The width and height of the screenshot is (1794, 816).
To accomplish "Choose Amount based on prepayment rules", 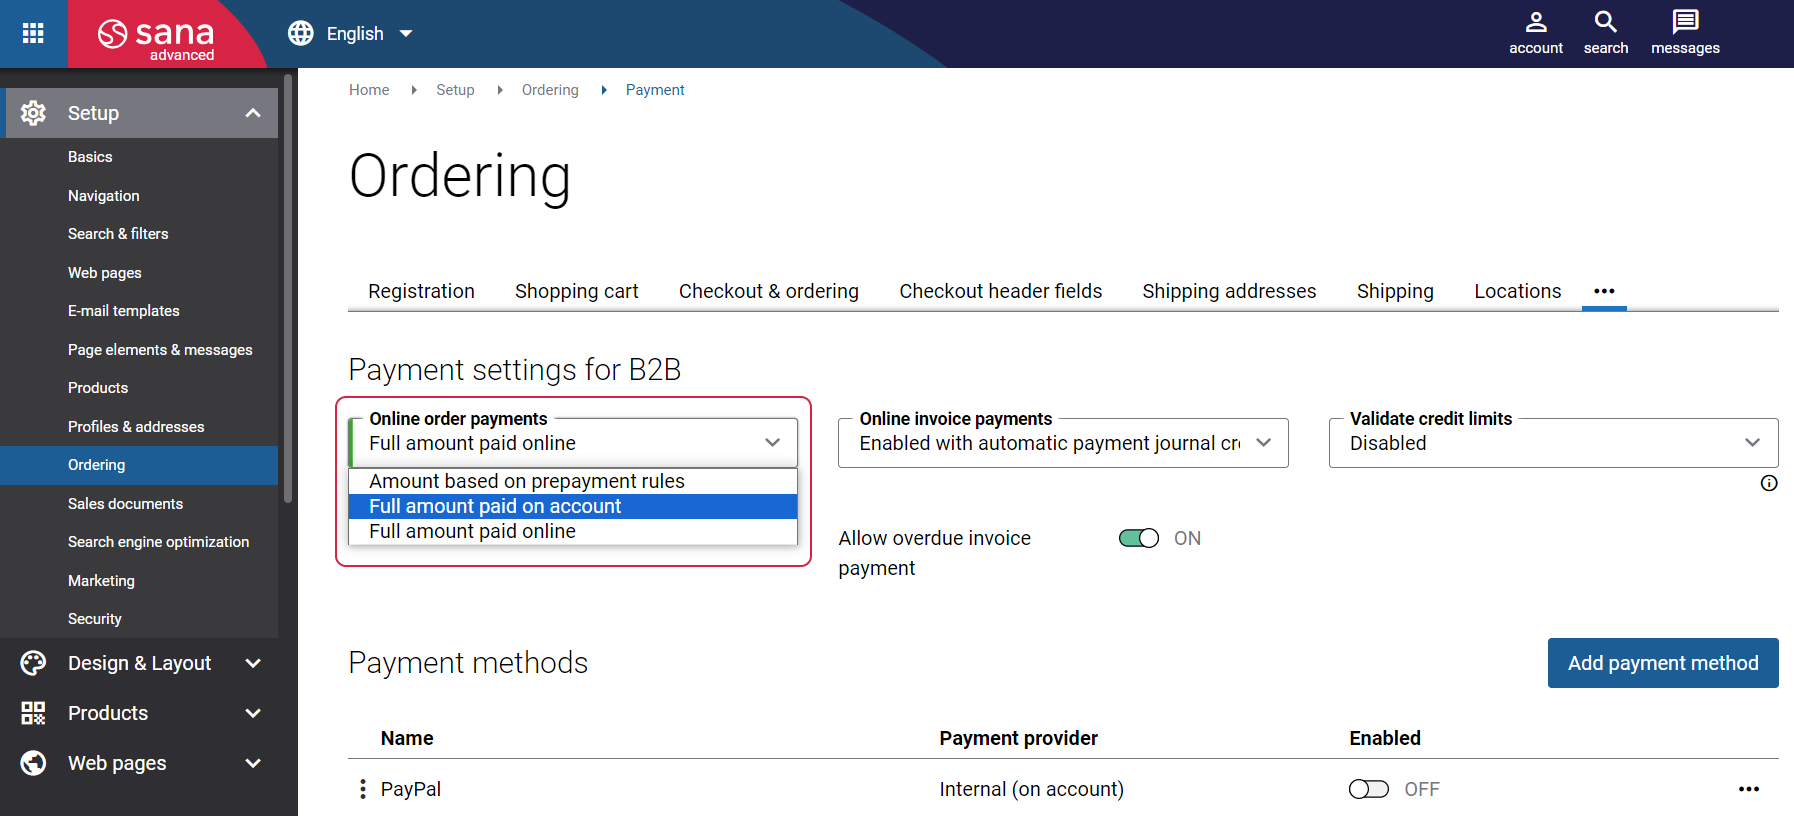I will click(573, 481).
